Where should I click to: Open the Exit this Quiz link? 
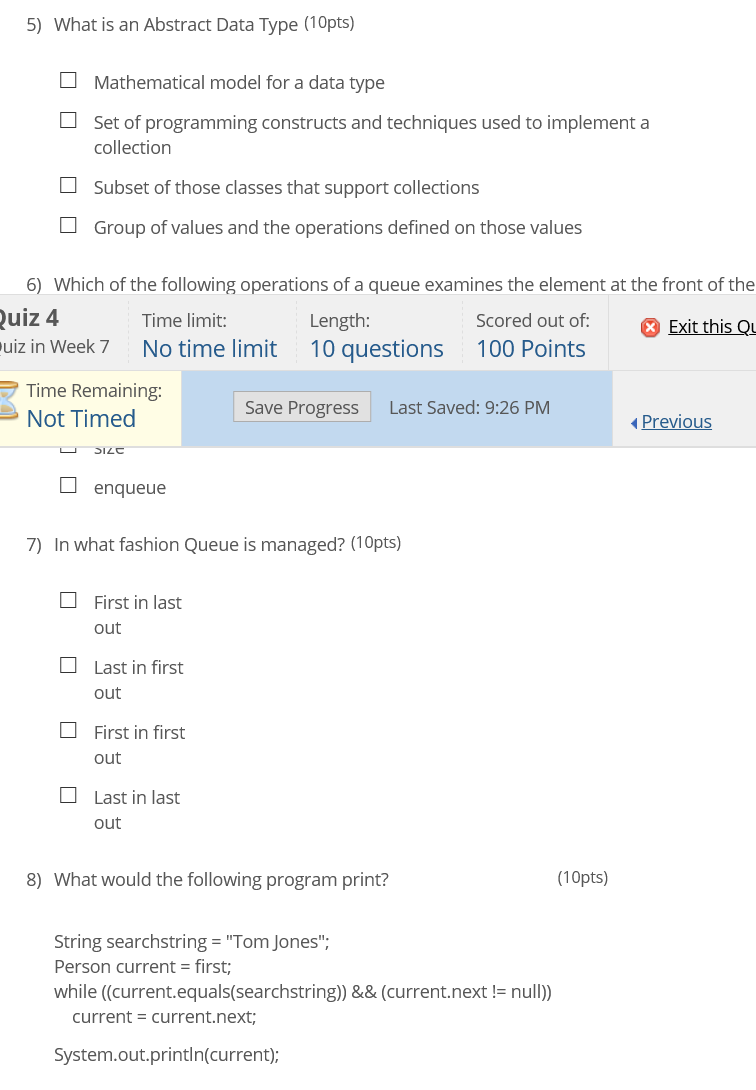point(711,327)
